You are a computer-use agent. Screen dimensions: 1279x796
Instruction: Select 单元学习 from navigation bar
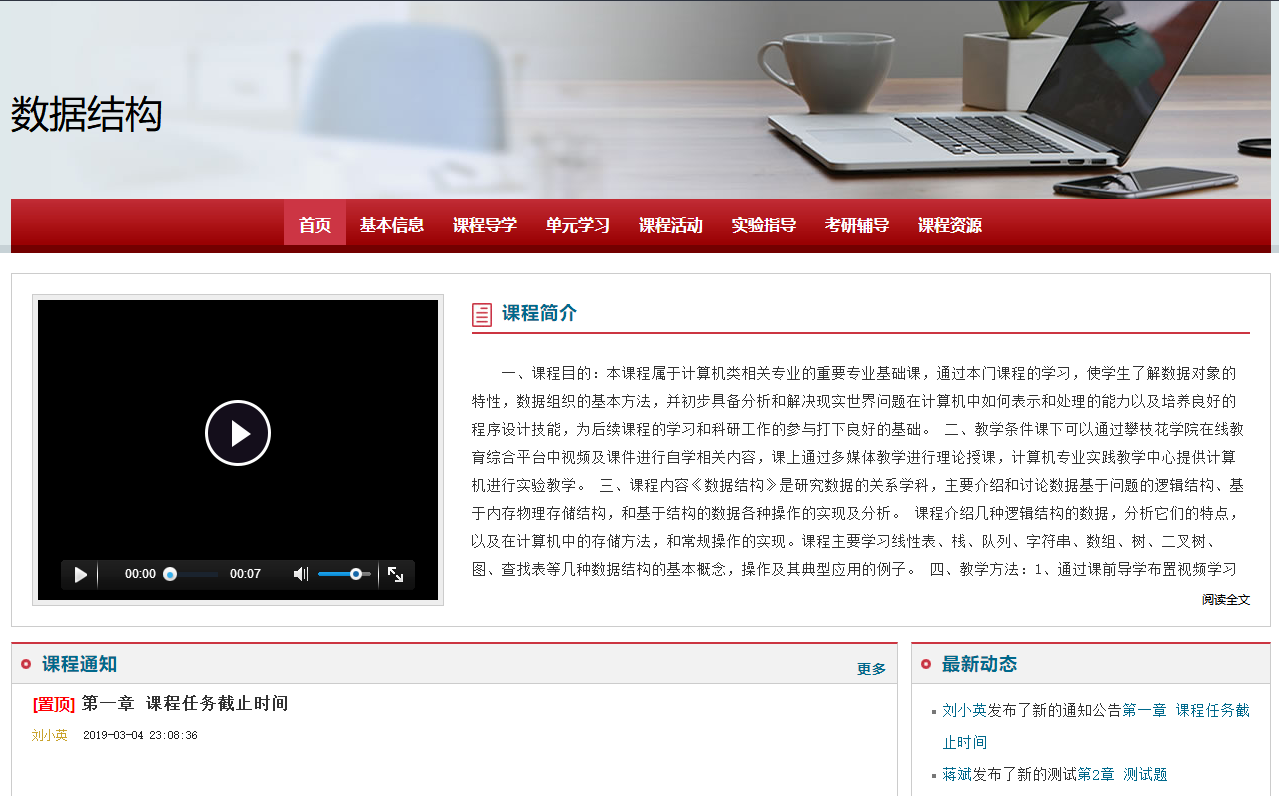(x=578, y=225)
